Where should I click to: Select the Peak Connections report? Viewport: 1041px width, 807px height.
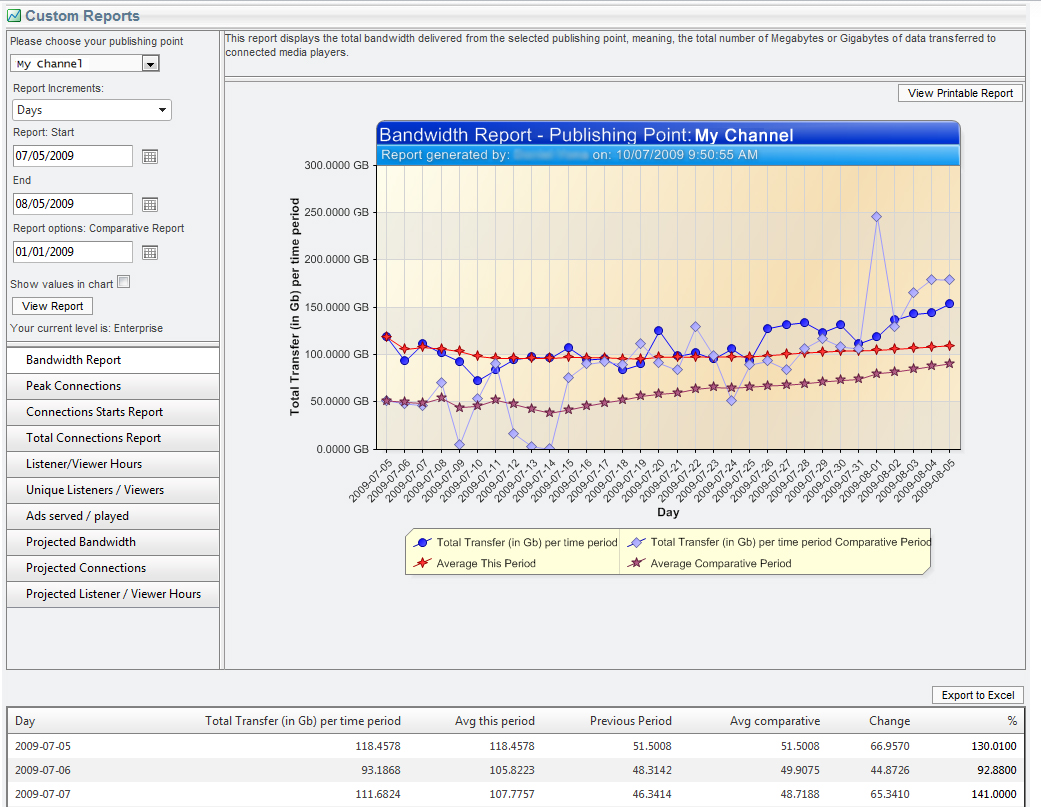(x=112, y=386)
